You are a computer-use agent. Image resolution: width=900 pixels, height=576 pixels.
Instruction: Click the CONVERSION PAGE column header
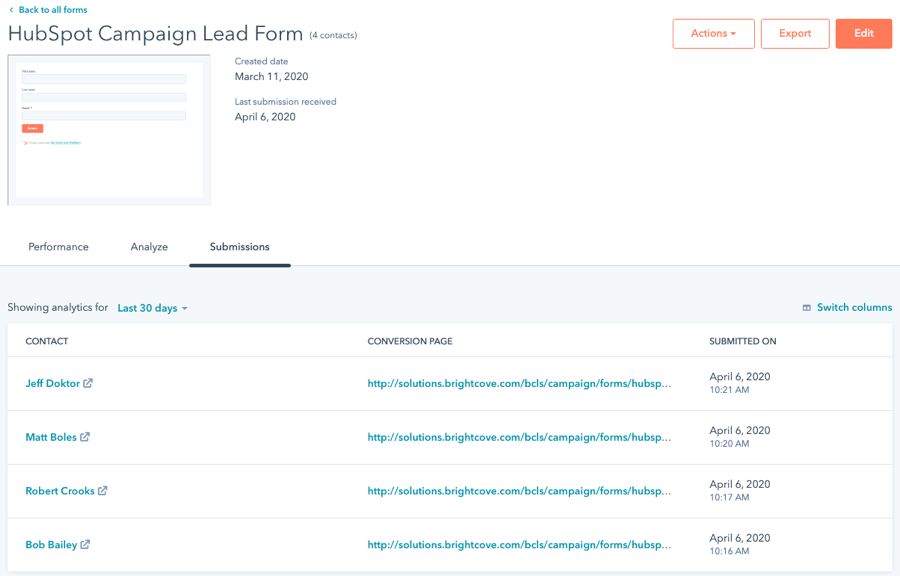click(410, 341)
